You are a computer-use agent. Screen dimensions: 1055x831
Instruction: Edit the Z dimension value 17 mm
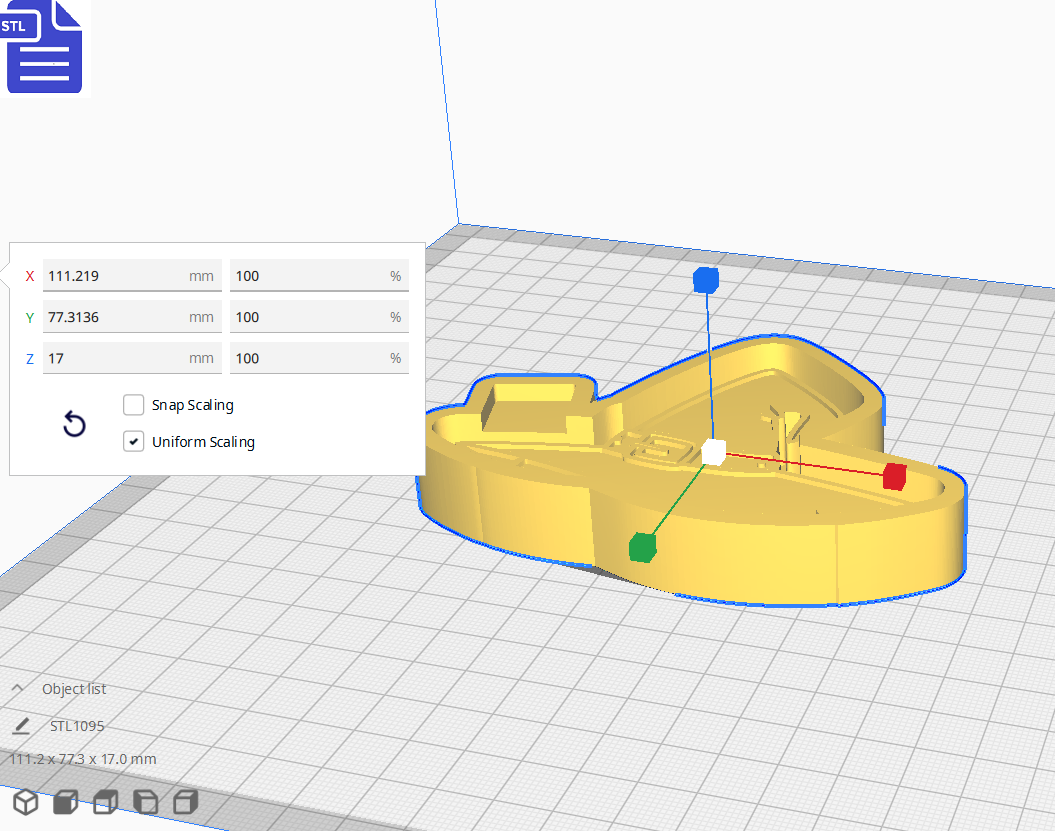[130, 357]
